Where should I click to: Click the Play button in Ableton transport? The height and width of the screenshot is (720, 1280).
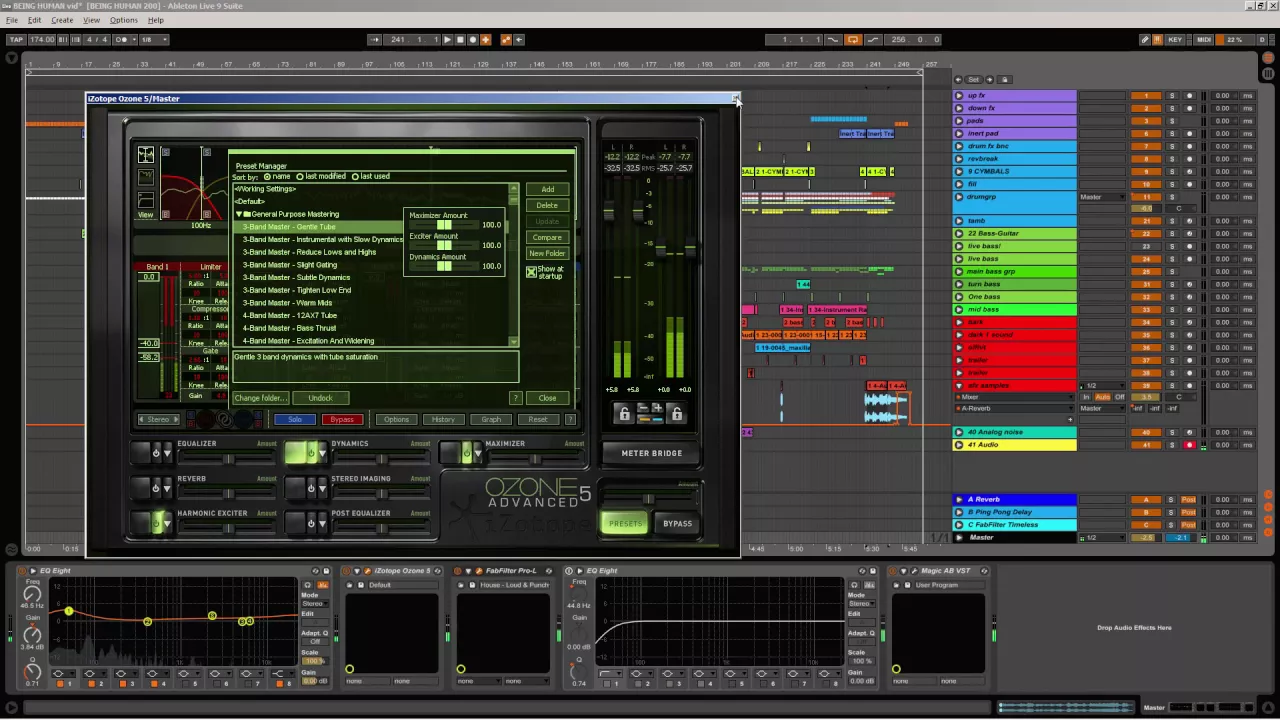pyautogui.click(x=447, y=39)
